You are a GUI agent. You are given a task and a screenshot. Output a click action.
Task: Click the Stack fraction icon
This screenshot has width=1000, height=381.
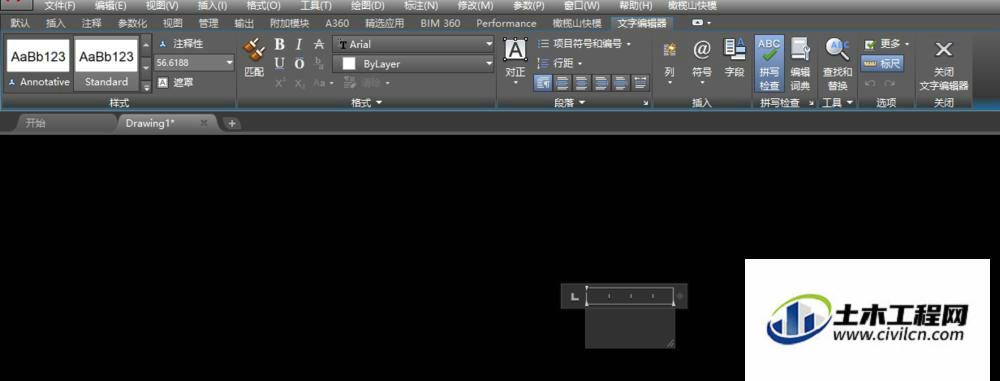[x=319, y=64]
